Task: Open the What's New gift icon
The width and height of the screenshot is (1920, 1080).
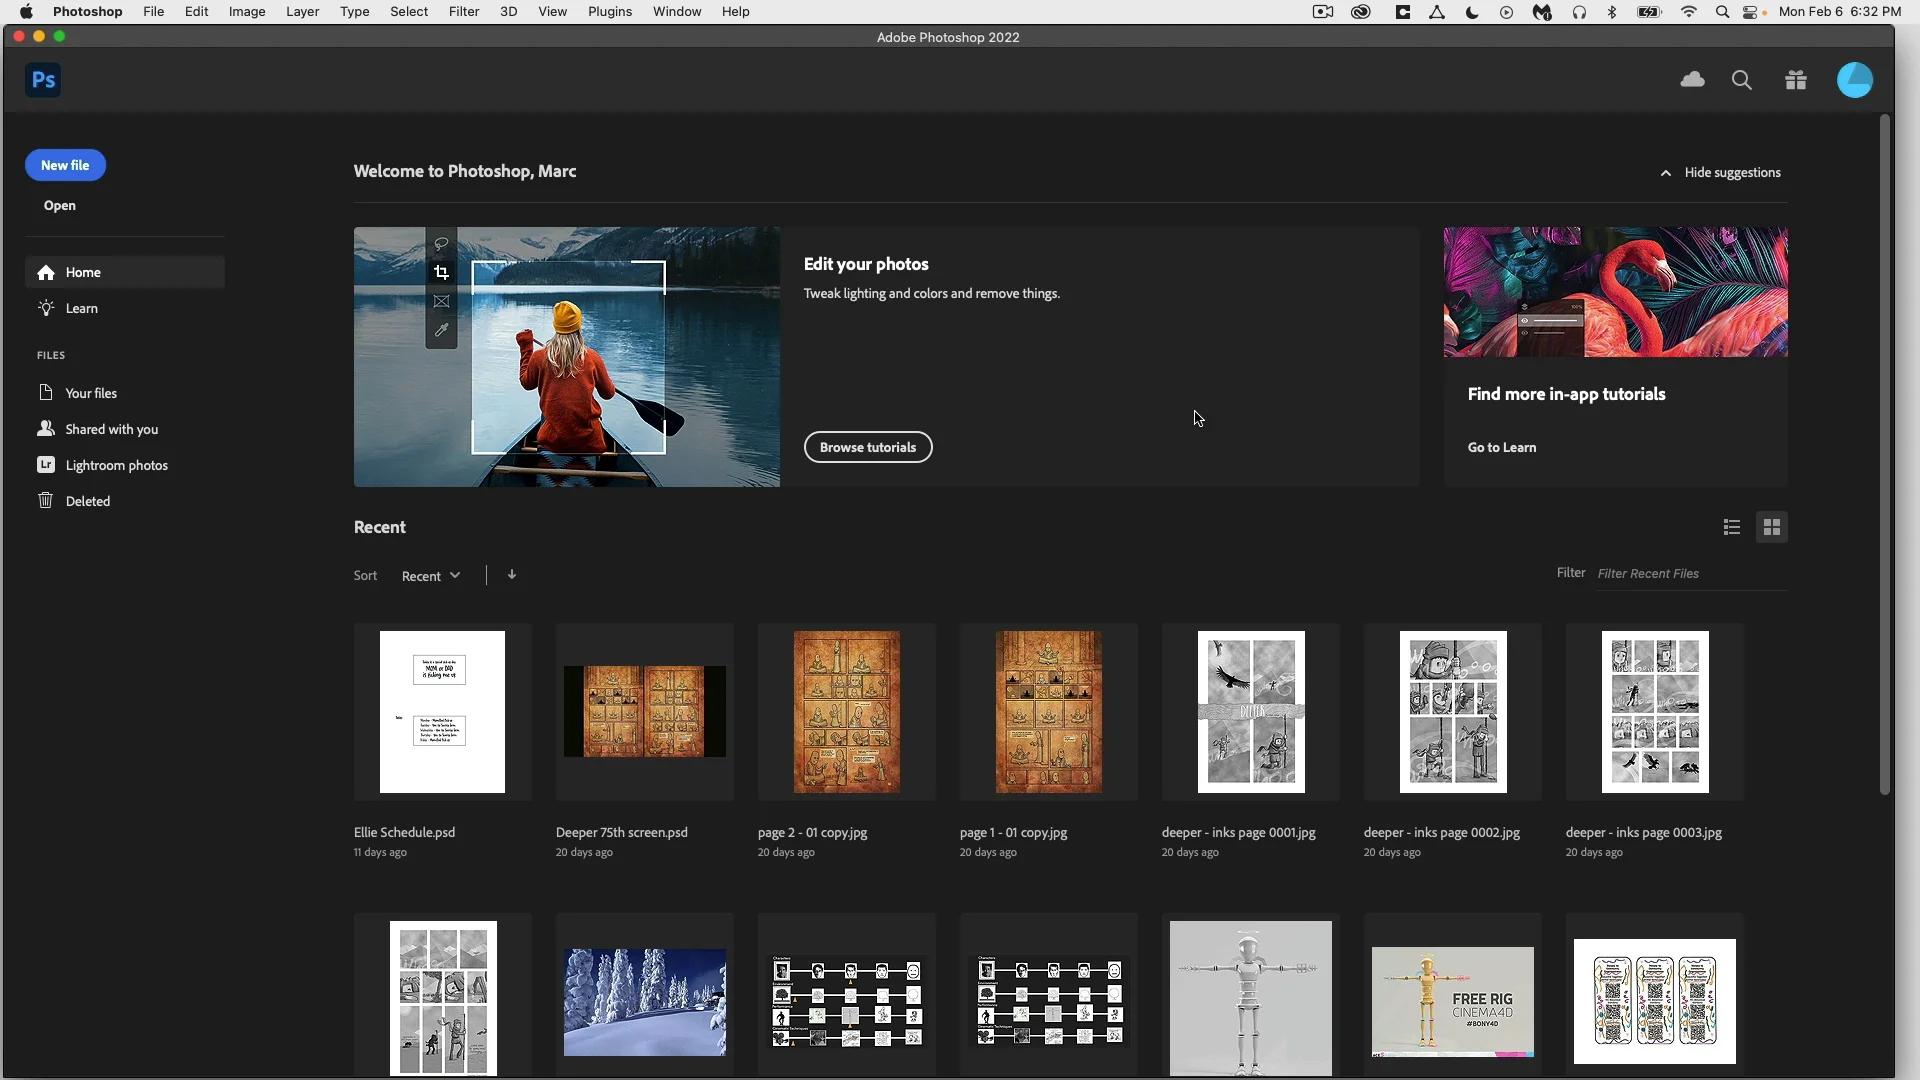Action: (1795, 79)
